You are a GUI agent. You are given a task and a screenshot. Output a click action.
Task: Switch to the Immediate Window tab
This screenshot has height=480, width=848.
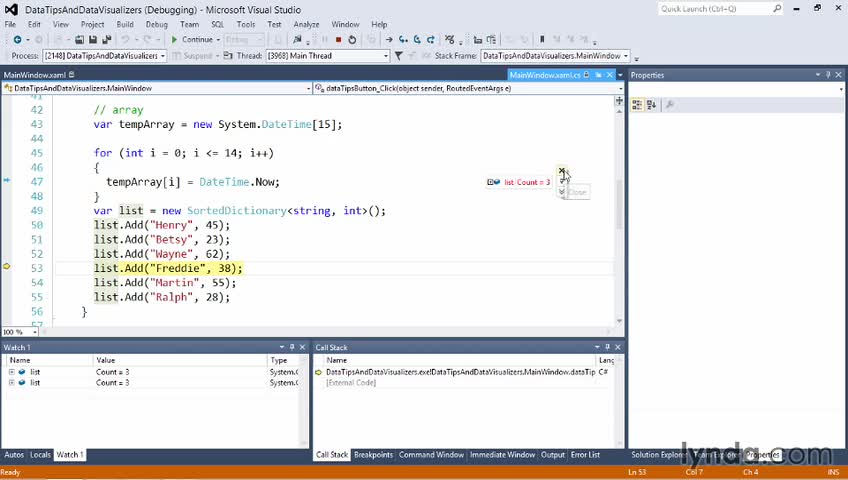(x=502, y=455)
